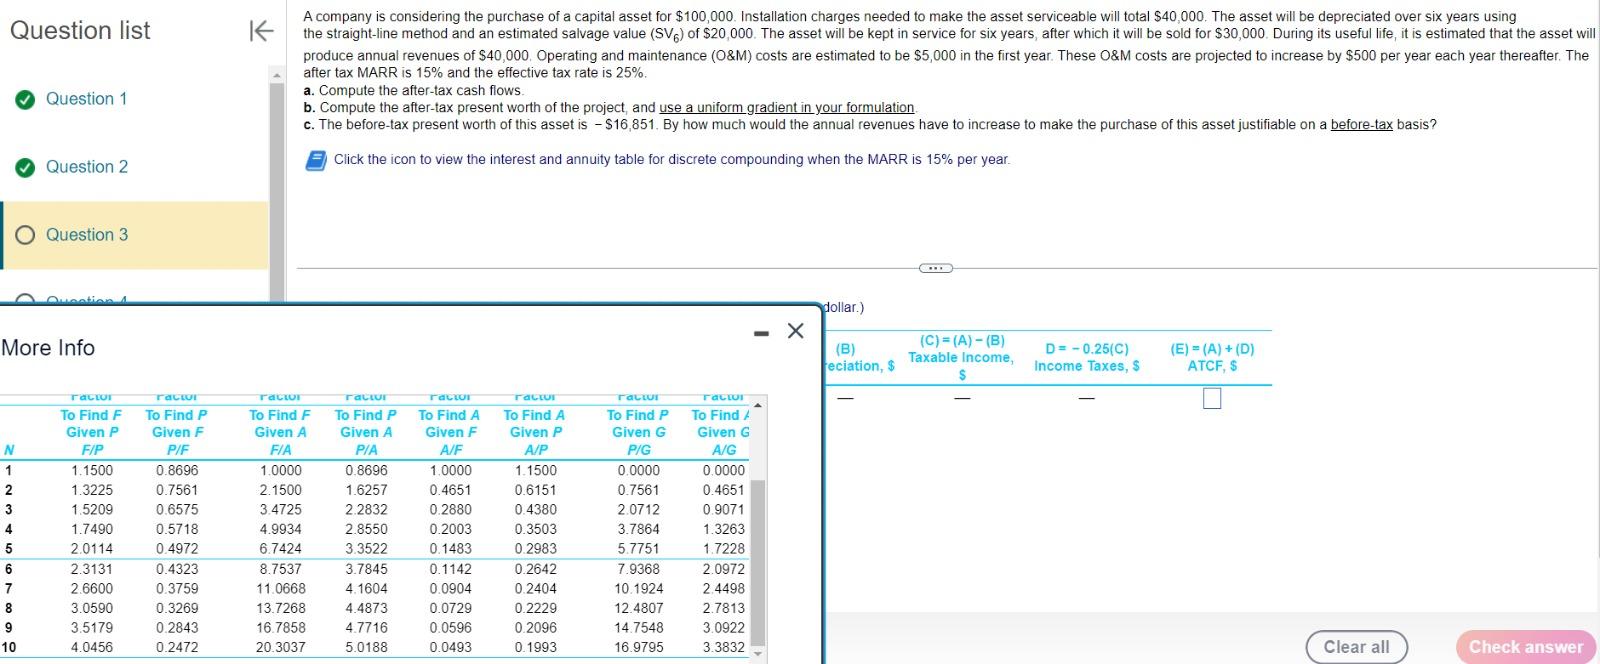Open Question 2 in the list
The image size is (1600, 664).
click(87, 167)
